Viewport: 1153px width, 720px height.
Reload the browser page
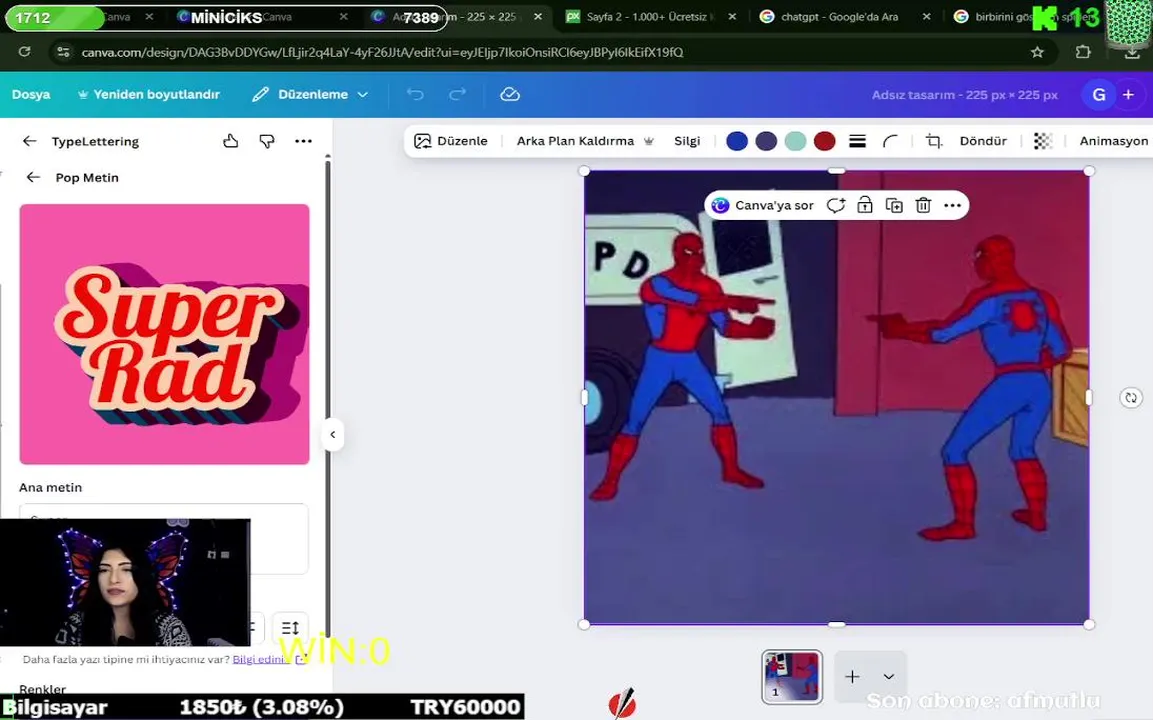[24, 51]
